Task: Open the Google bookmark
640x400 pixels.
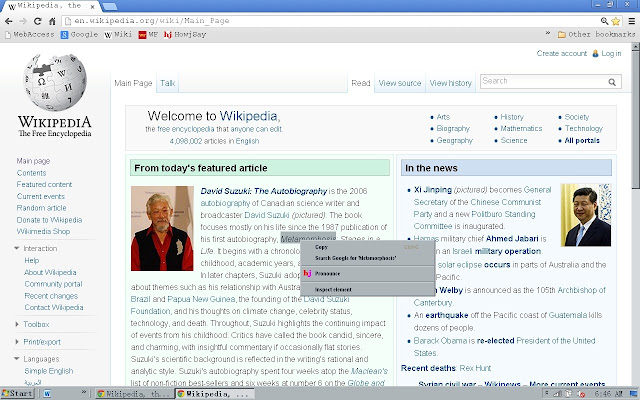Action: pyautogui.click(x=79, y=35)
